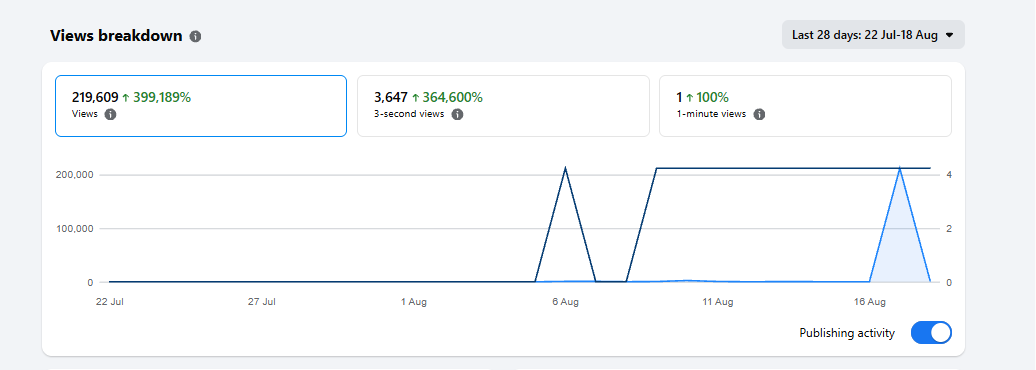Click the 100% increase indicator
Viewport: 1036px width, 370px height.
pos(707,97)
